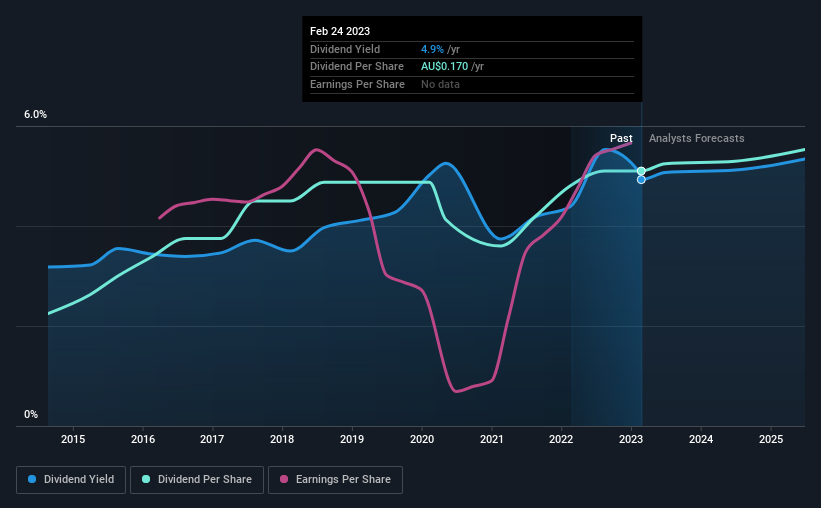Click the 6.0% y-axis label
Screen dimensions: 821x508
pyautogui.click(x=36, y=115)
